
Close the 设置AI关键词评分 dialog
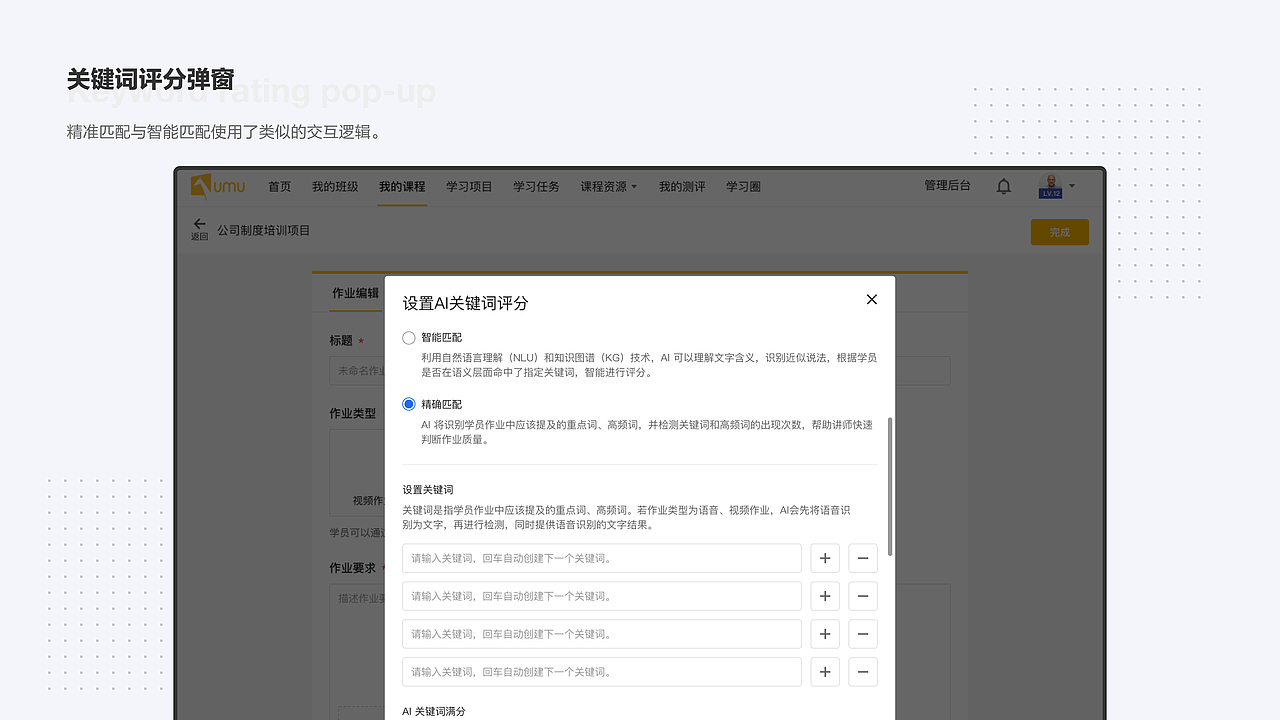point(871,299)
